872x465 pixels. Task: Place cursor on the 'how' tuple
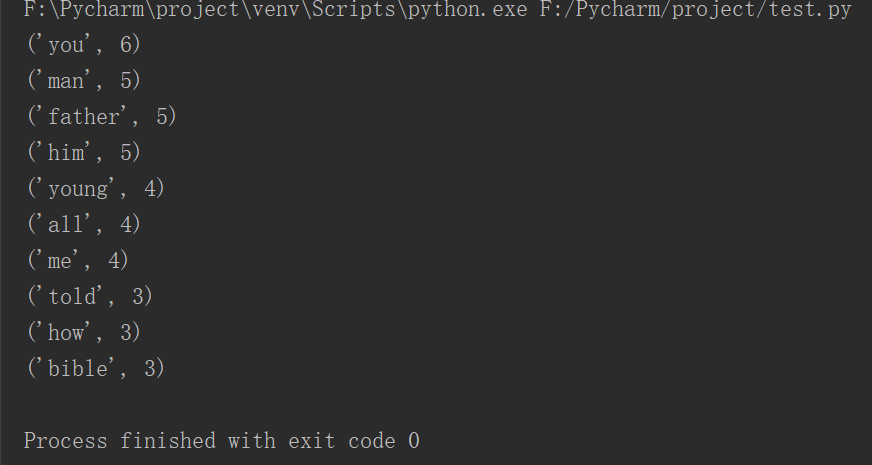pyautogui.click(x=84, y=332)
